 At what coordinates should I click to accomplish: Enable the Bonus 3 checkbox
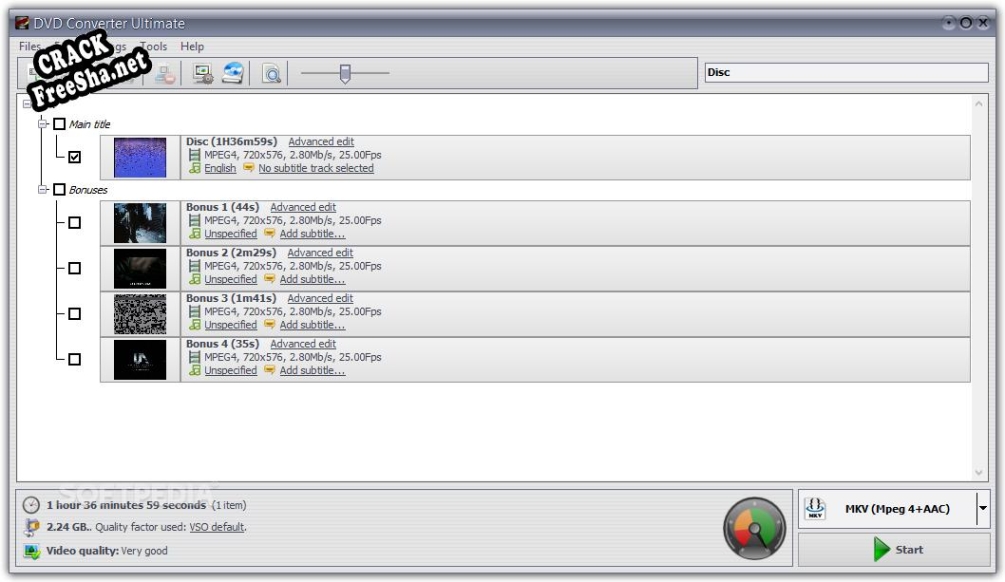(75, 314)
